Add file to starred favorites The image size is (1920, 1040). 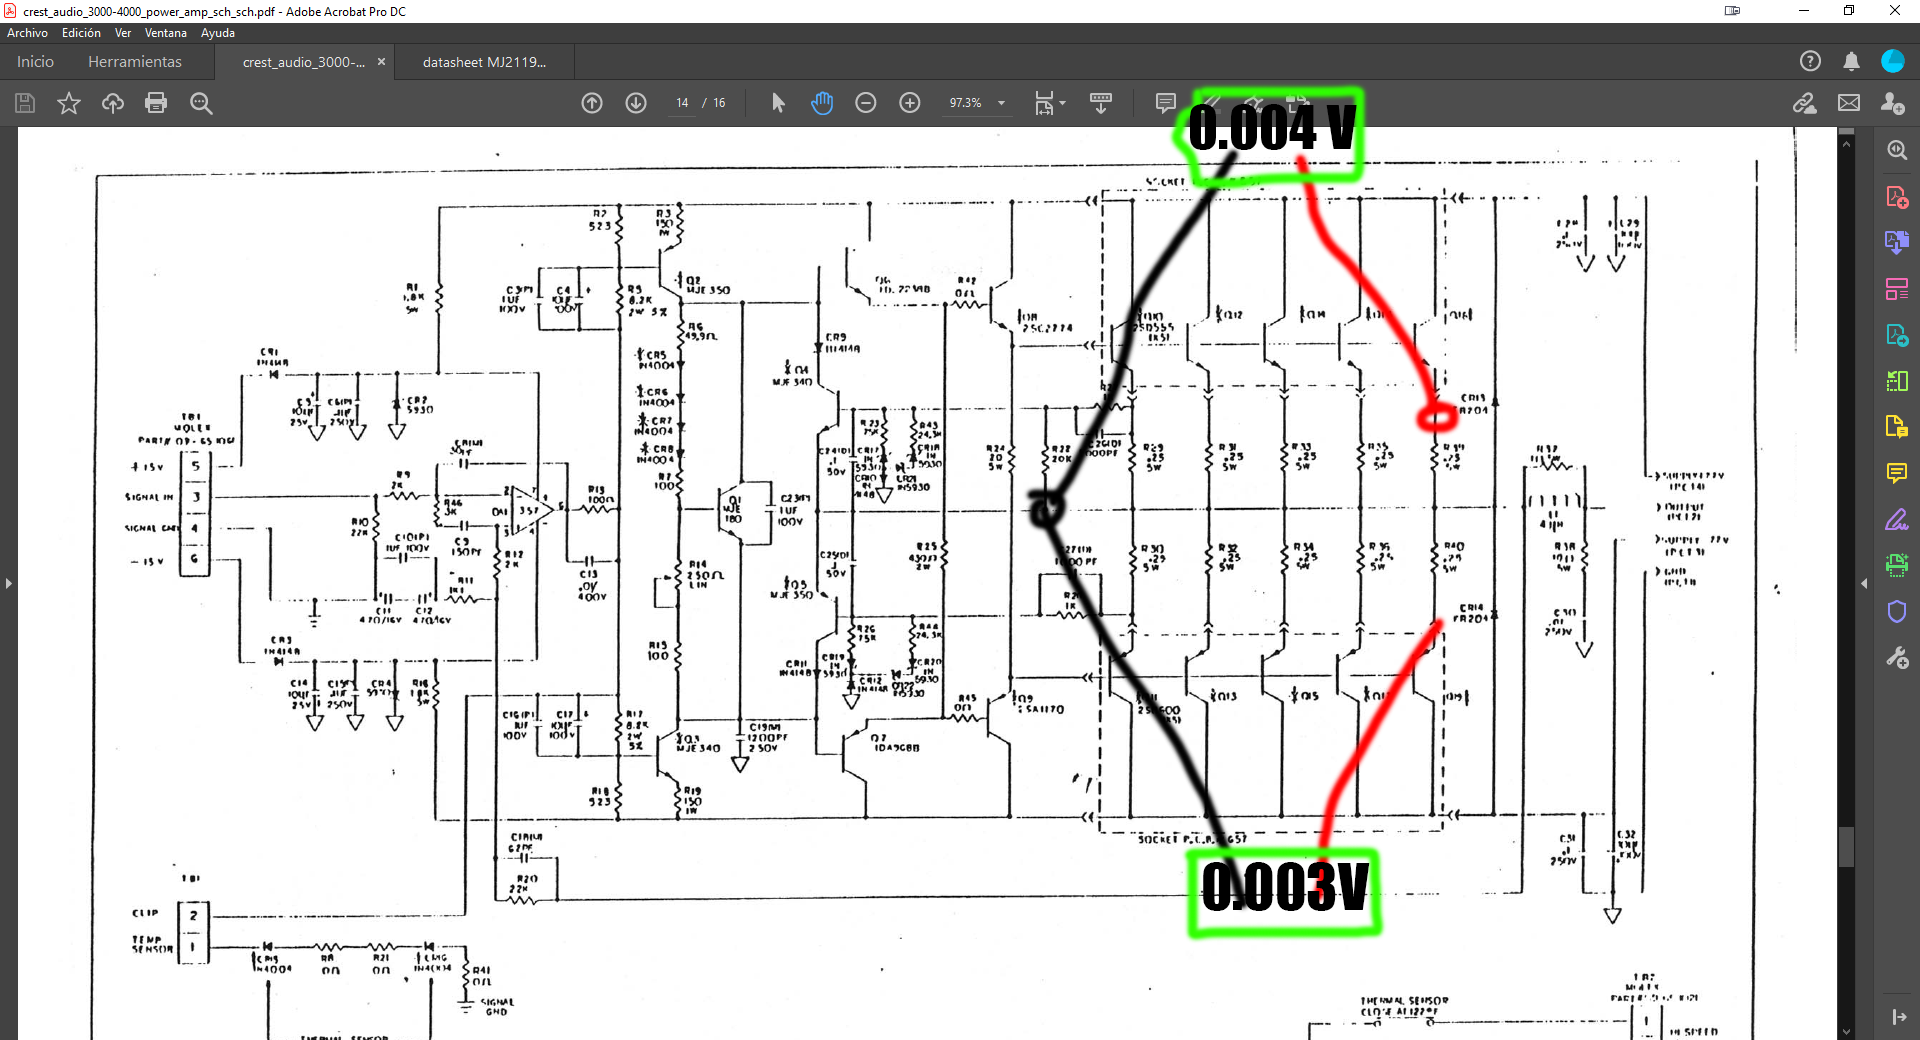[69, 103]
